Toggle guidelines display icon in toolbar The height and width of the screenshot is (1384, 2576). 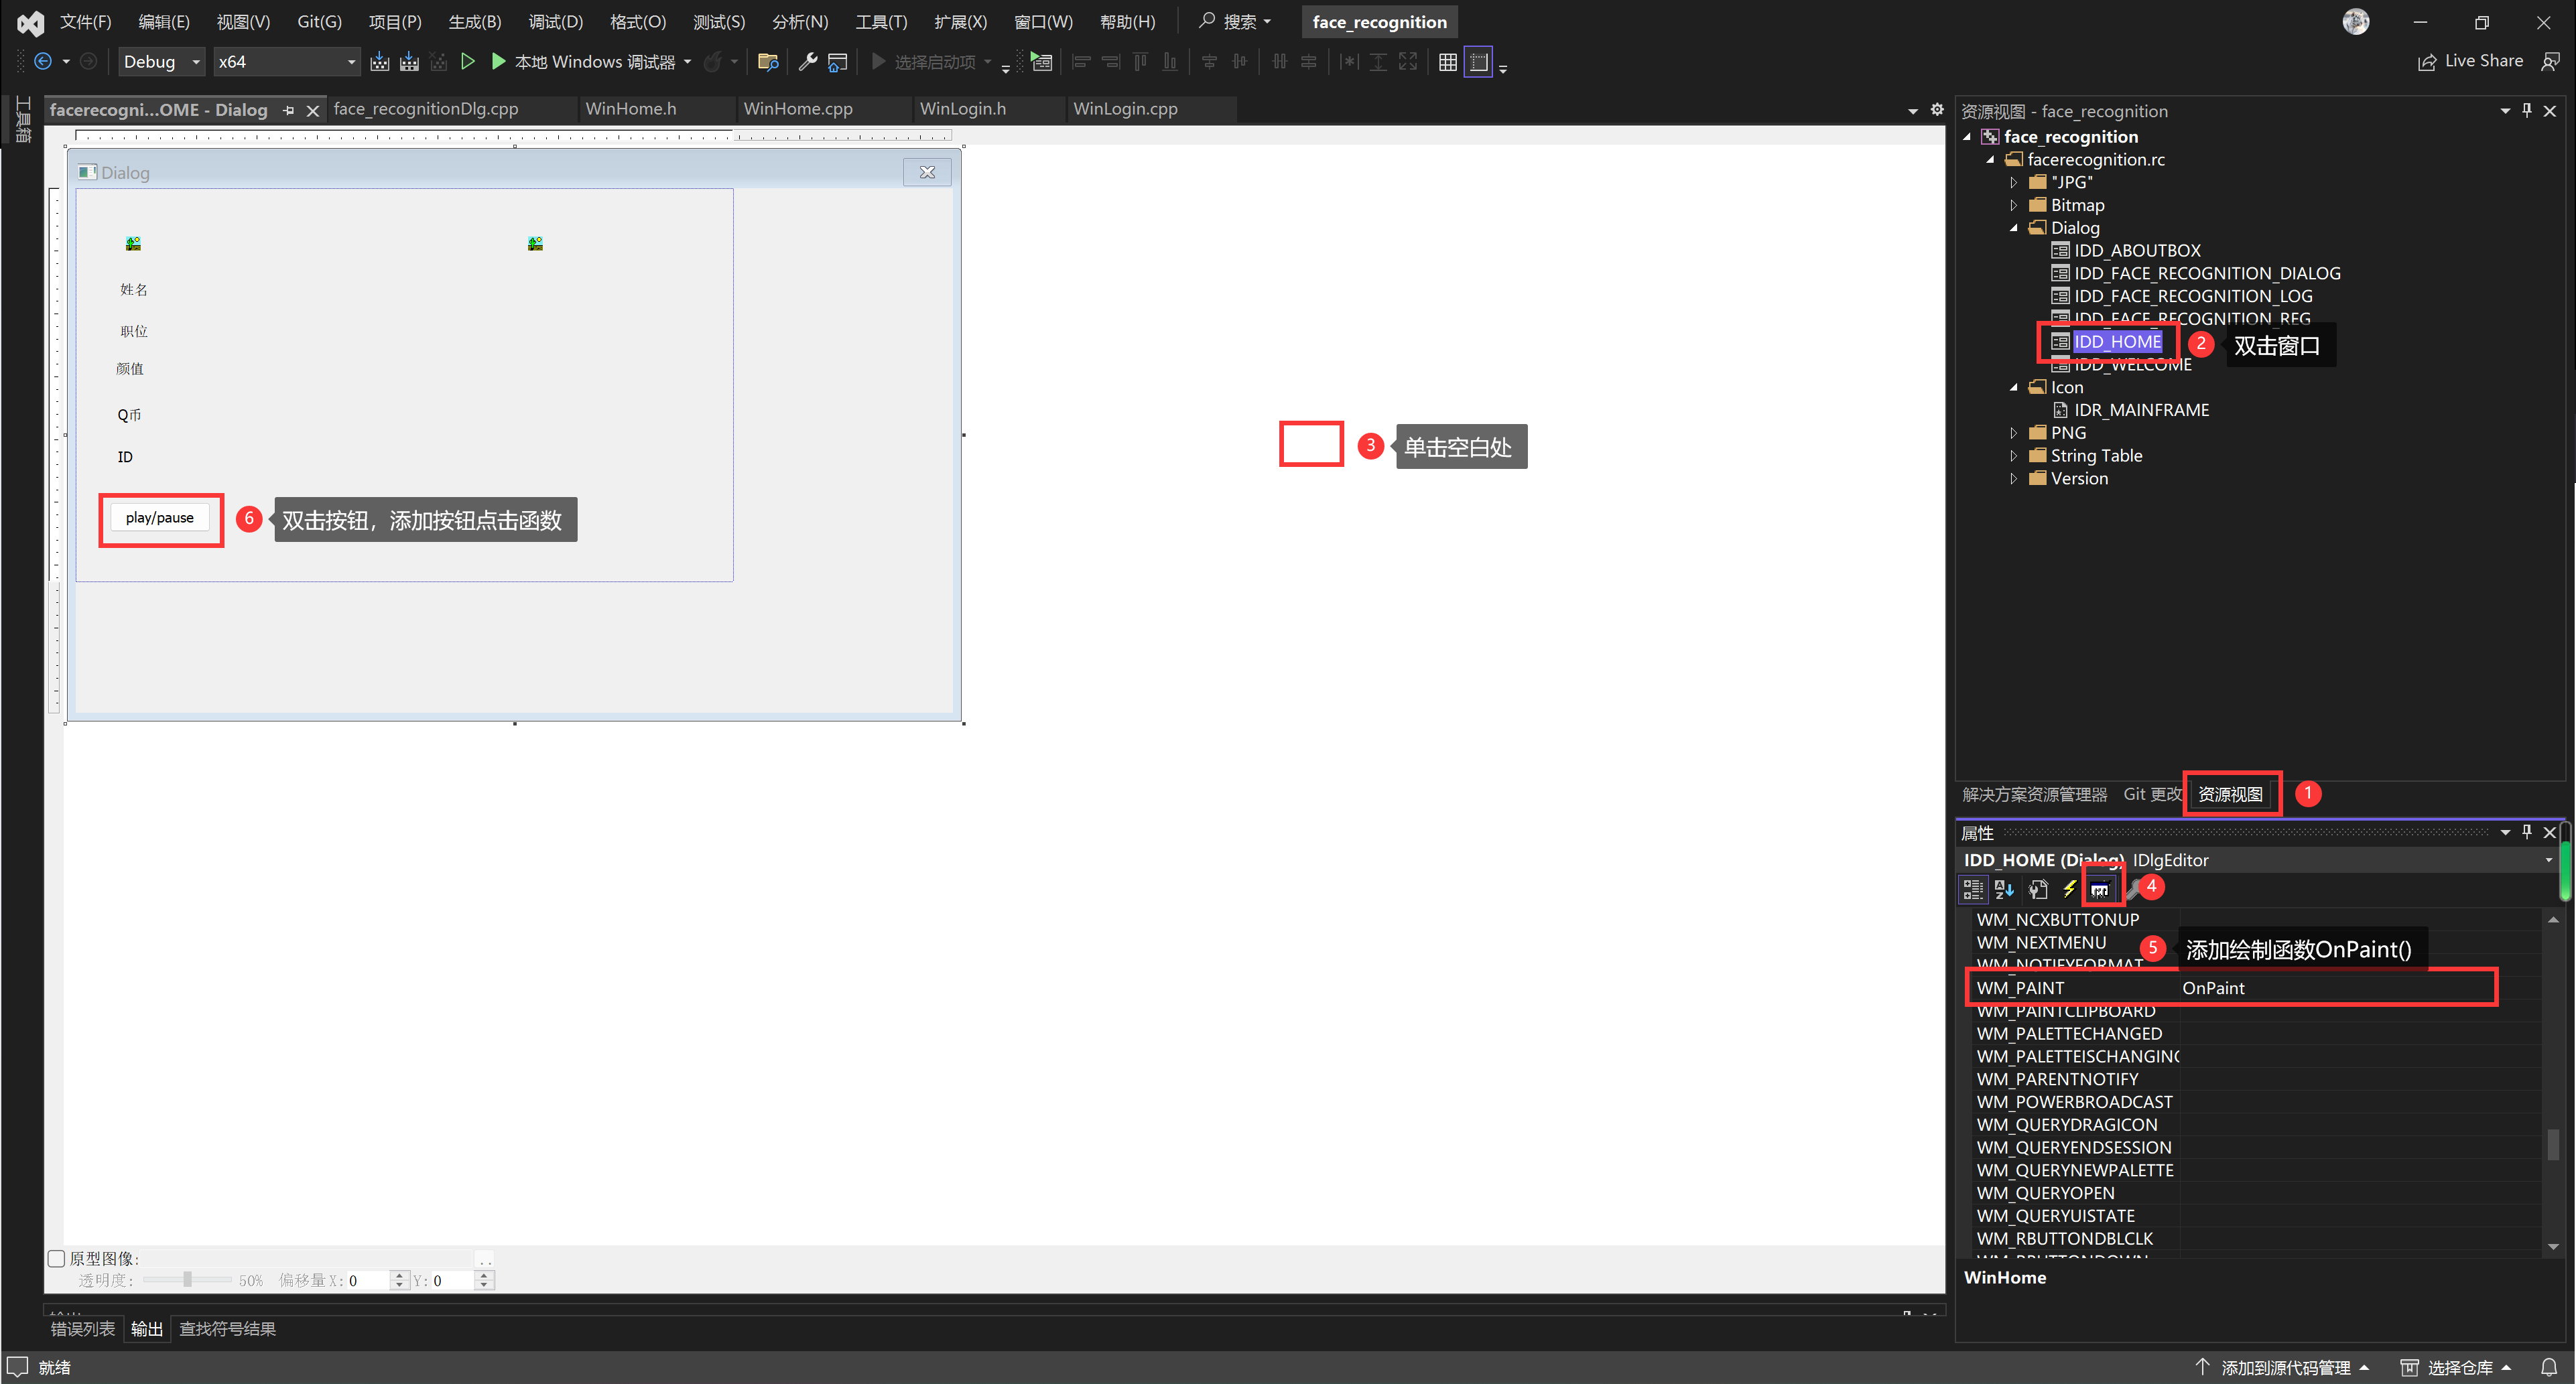[x=1478, y=62]
